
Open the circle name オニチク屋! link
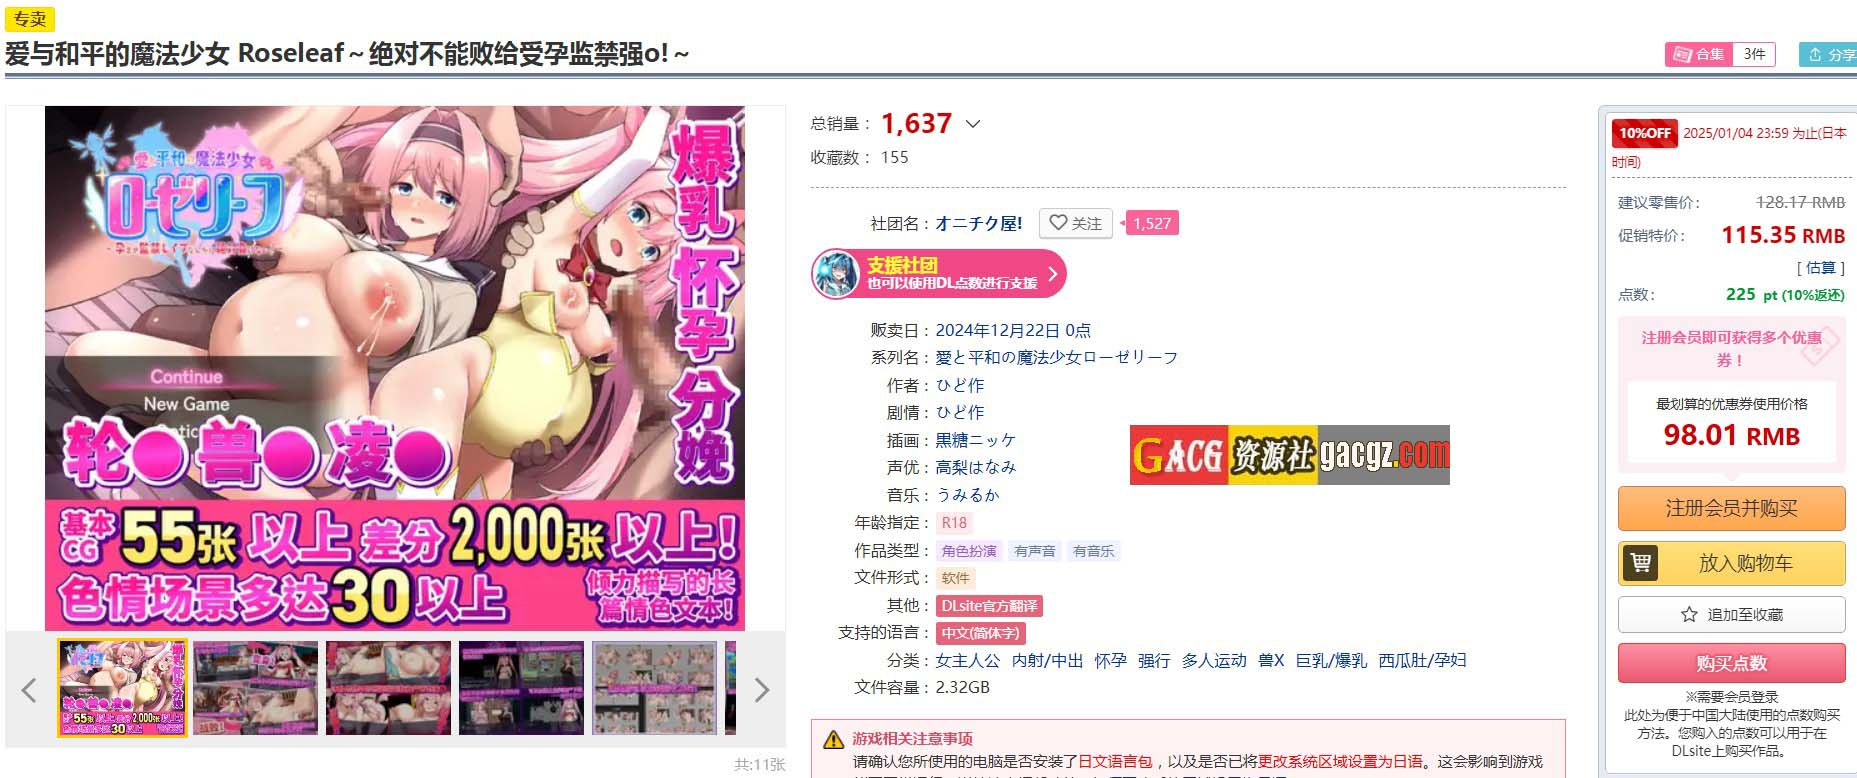[x=979, y=223]
